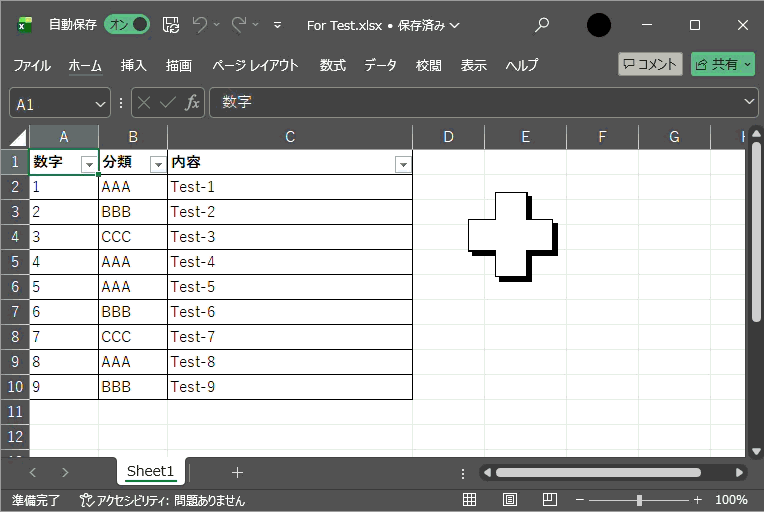Click the black account profile circle
Screen dimensions: 764x512
[x=599, y=25]
